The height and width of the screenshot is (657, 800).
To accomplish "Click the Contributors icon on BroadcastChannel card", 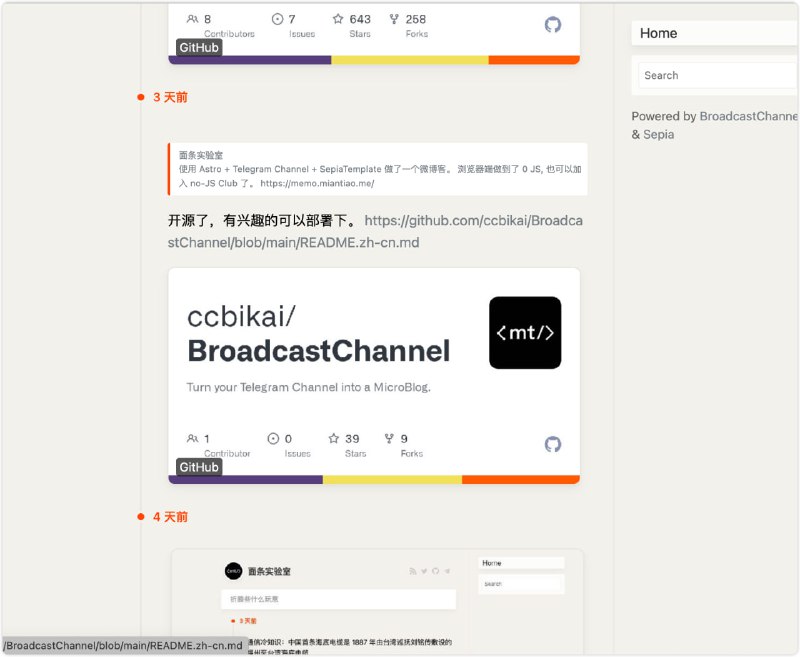I will (193, 438).
